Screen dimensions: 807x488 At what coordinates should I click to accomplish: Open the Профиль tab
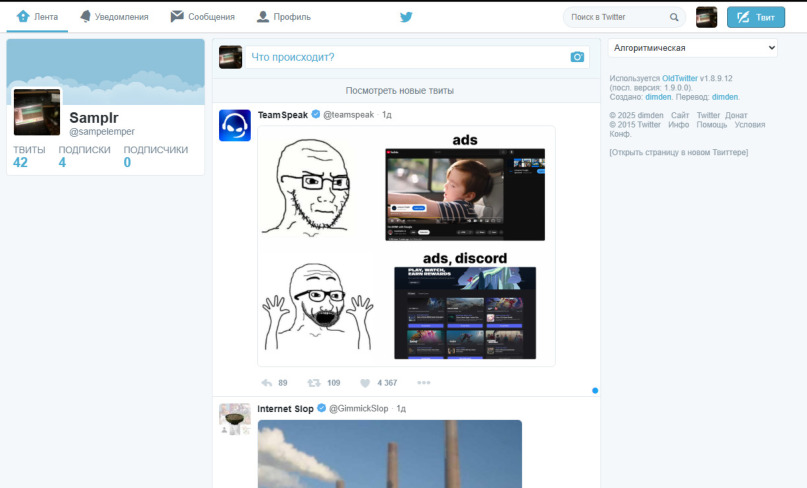(x=284, y=17)
